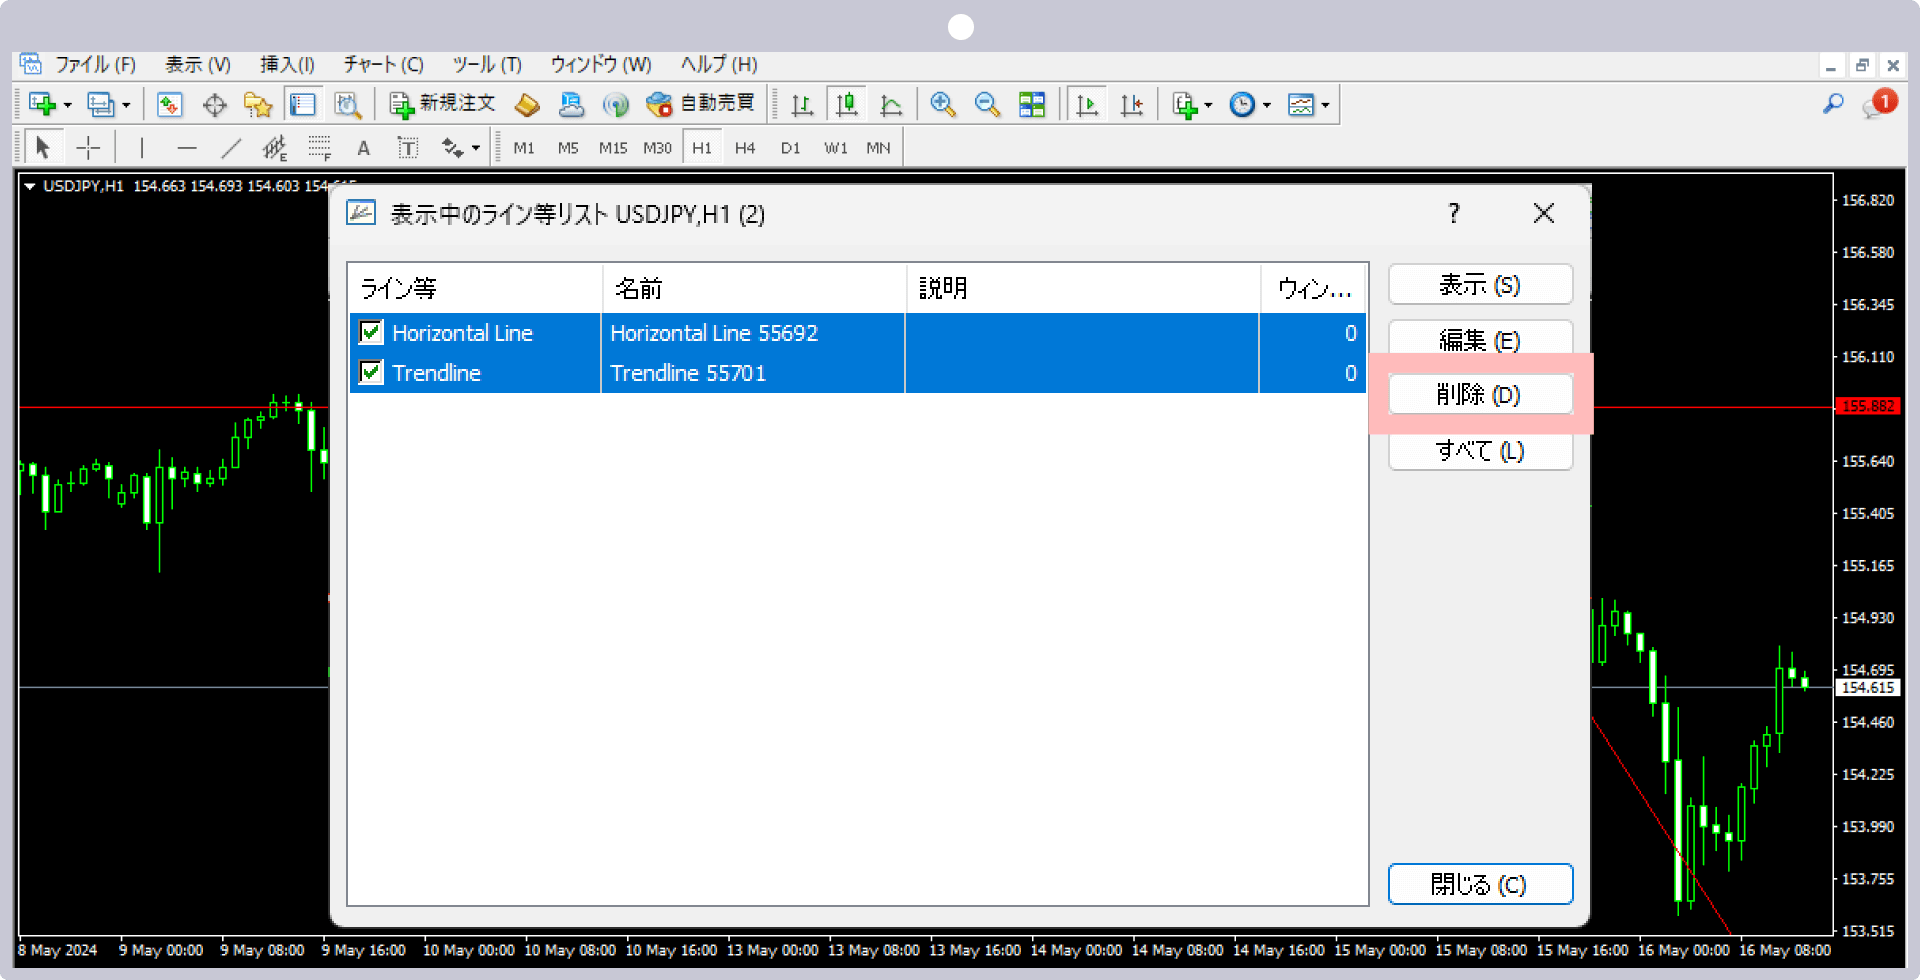Select the text label T tool
Viewport: 1920px width, 980px height.
tap(407, 148)
